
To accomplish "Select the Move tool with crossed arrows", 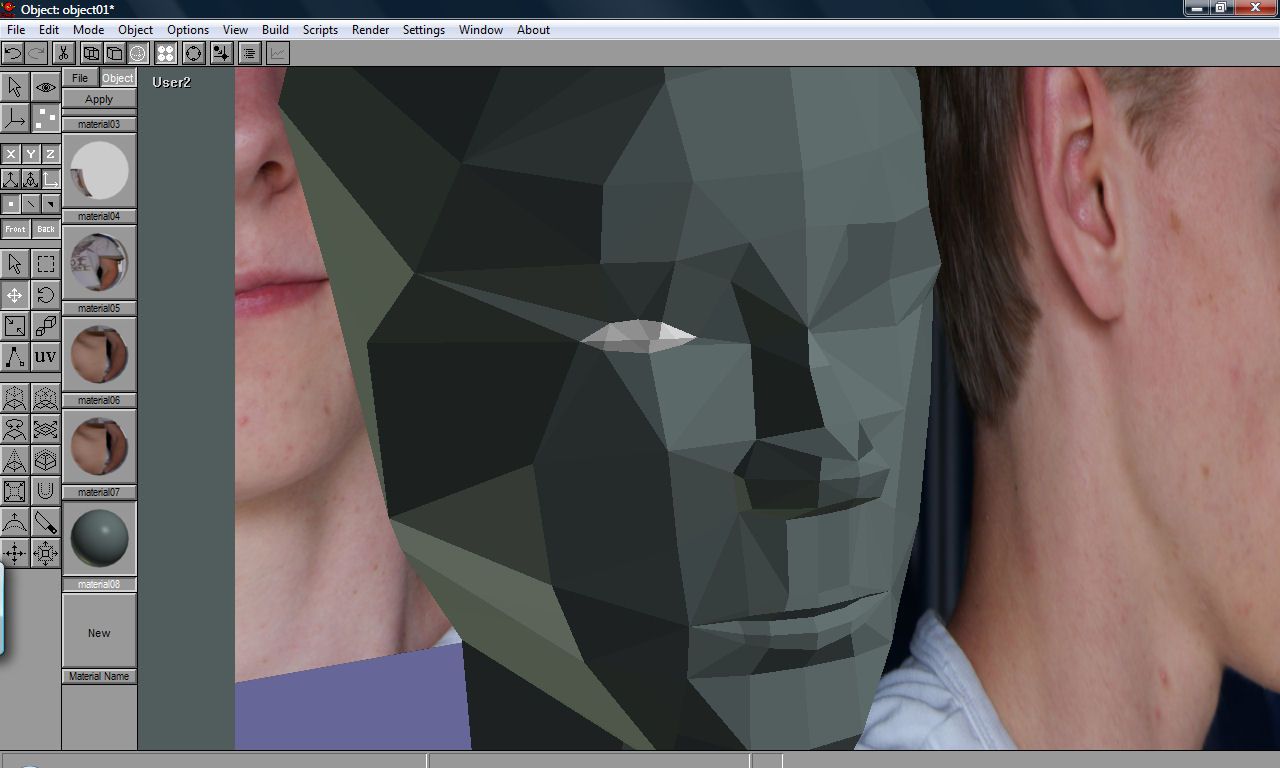I will pos(14,295).
